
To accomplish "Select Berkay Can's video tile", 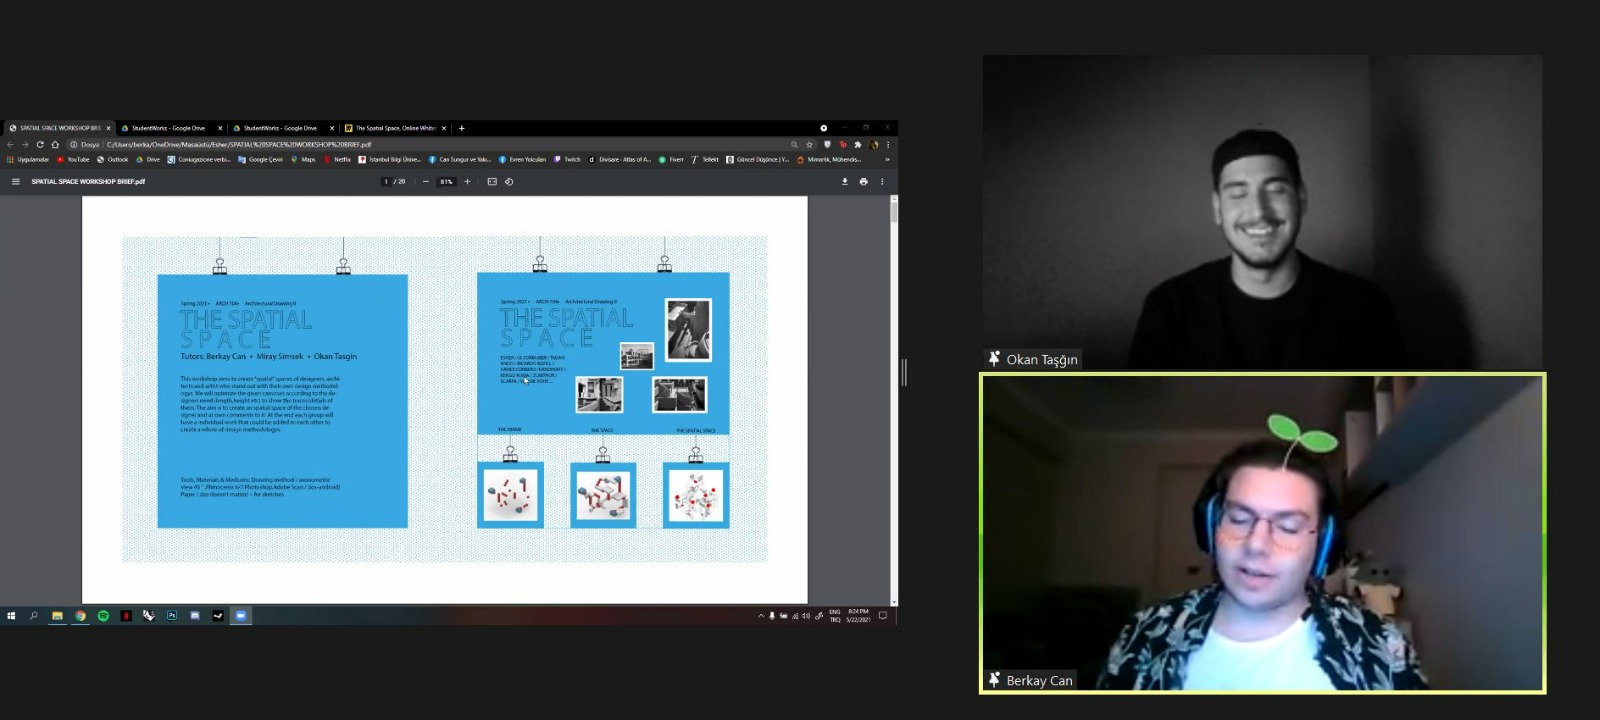I will coord(1263,533).
